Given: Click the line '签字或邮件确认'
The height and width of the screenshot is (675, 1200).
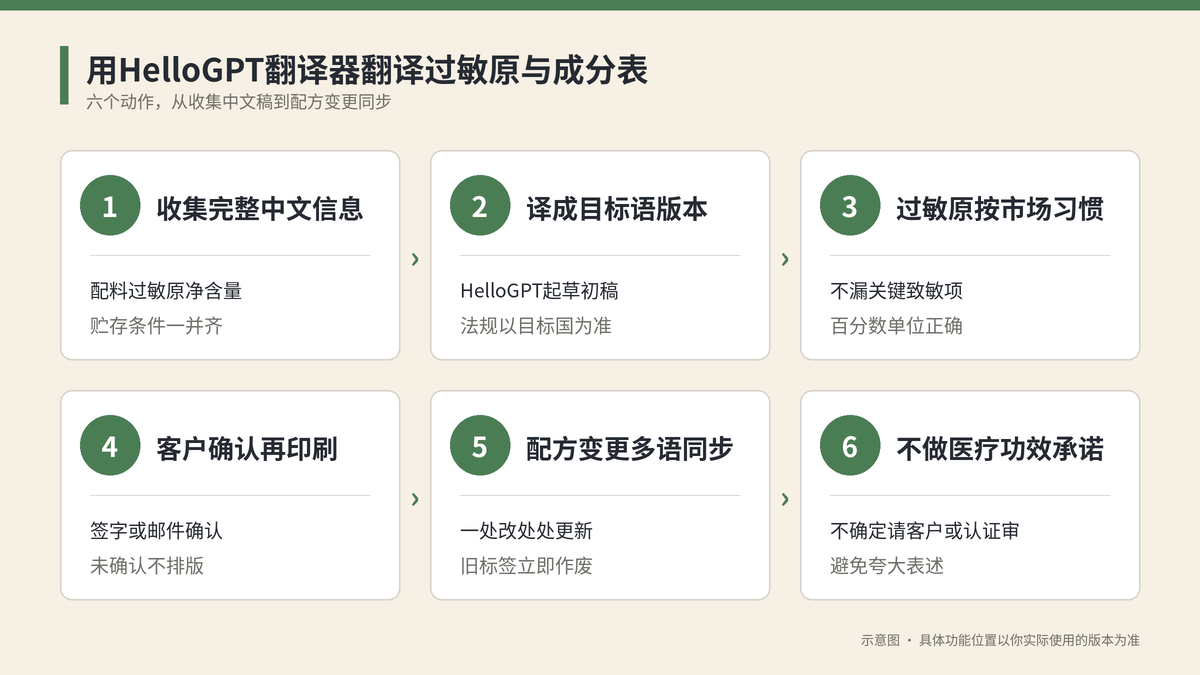Looking at the screenshot, I should tap(156, 531).
